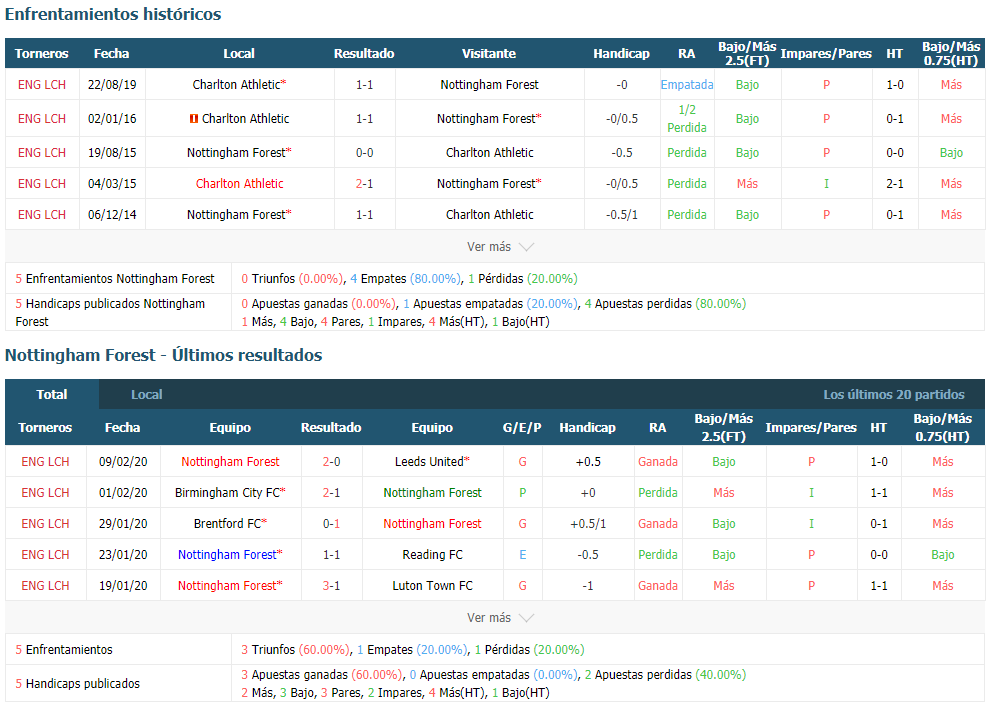Select handicap -0.5/1 in 06/12/14 row
The image size is (994, 708).
click(x=621, y=215)
